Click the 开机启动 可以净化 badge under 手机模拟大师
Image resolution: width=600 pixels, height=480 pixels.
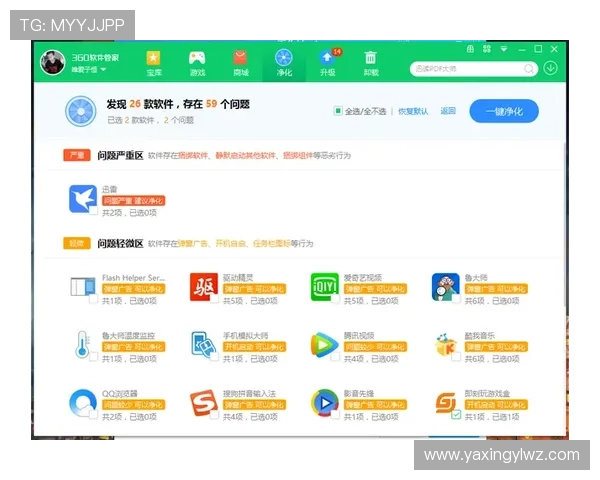[255, 347]
